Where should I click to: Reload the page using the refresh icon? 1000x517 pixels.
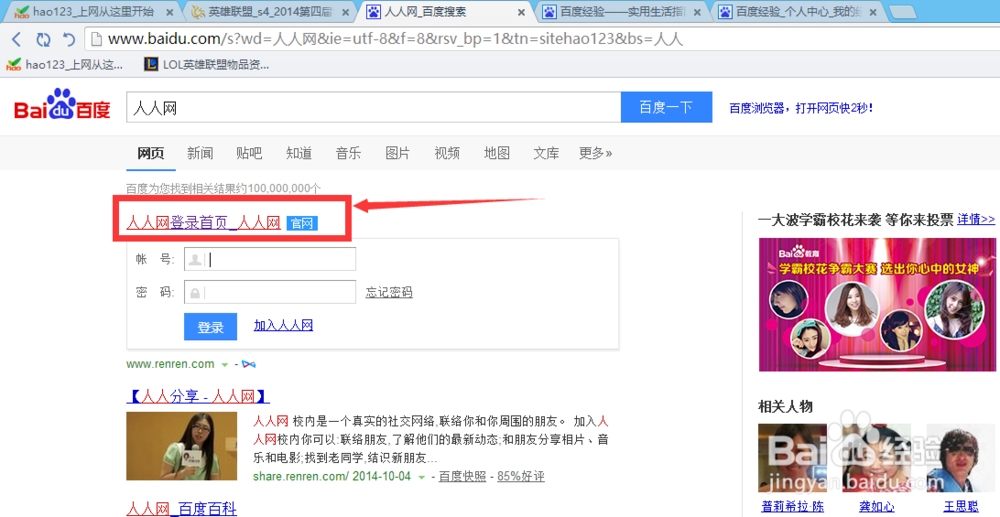(43, 40)
